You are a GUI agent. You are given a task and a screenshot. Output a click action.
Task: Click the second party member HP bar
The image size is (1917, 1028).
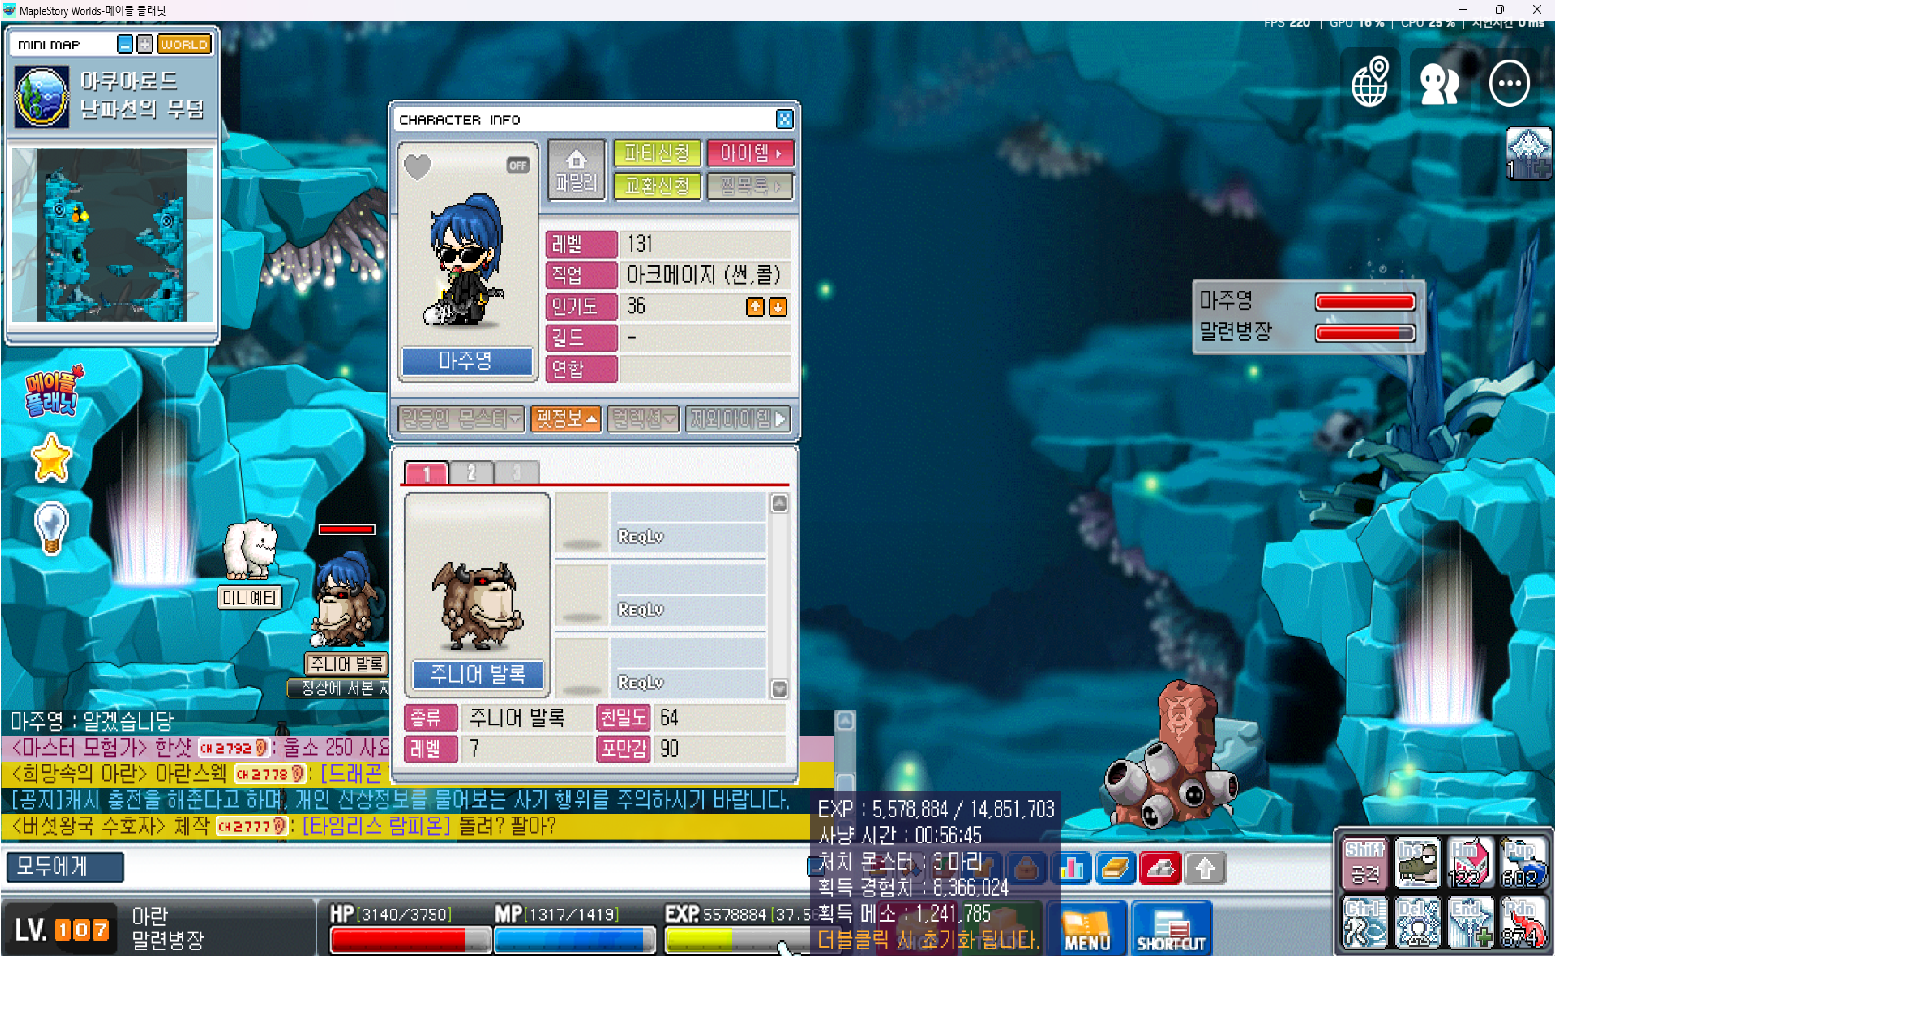(1365, 333)
